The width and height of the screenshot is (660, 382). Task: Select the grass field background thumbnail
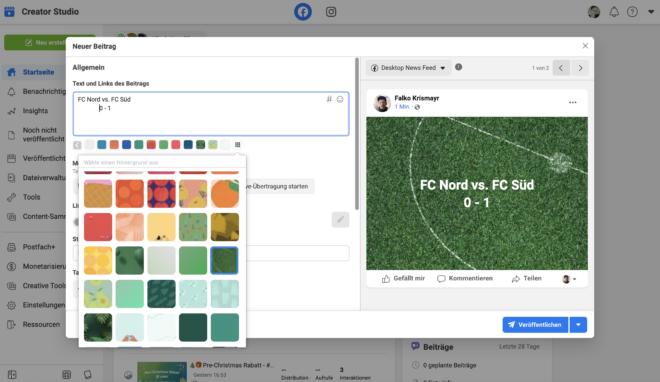coord(224,260)
